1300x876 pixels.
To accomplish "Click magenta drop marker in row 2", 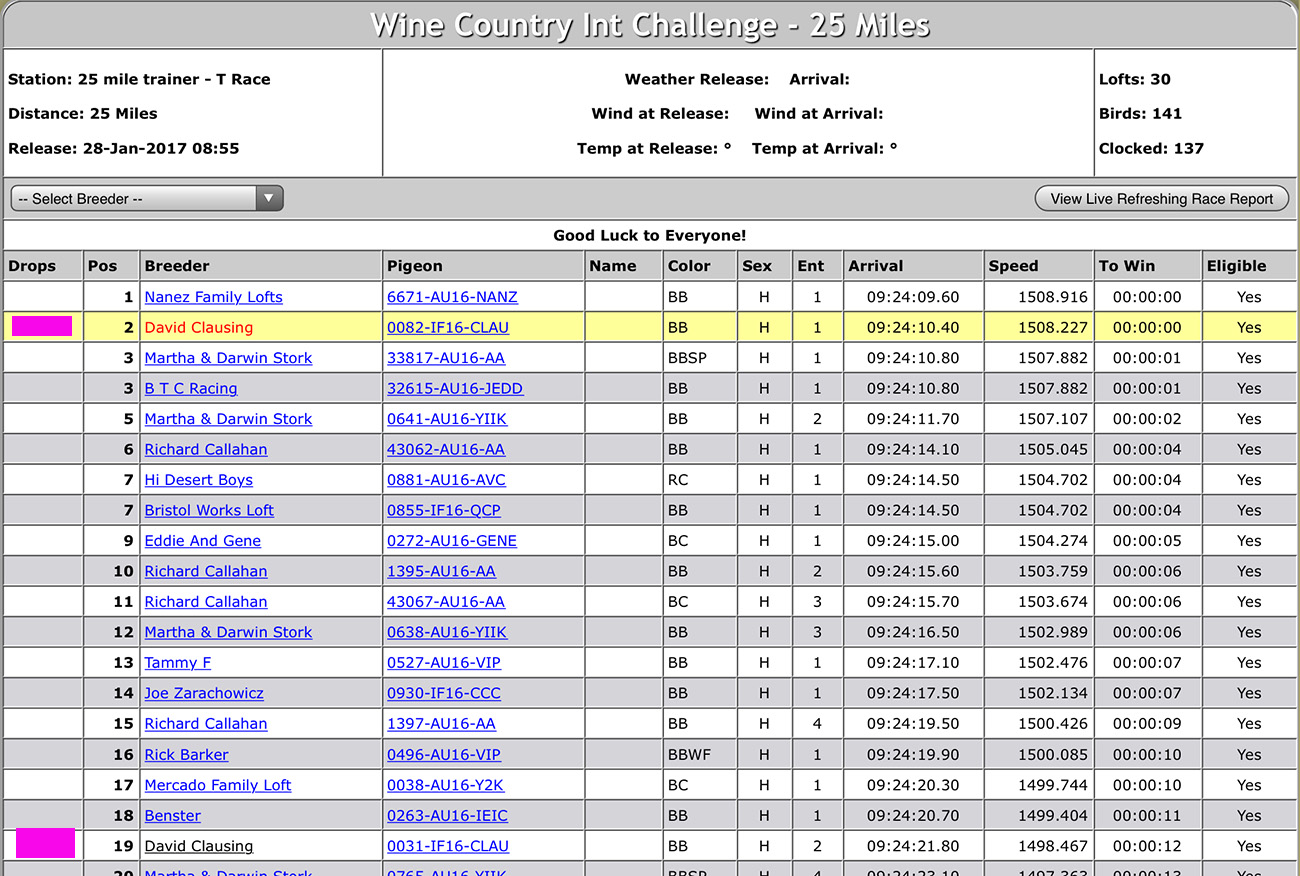I will [x=42, y=326].
